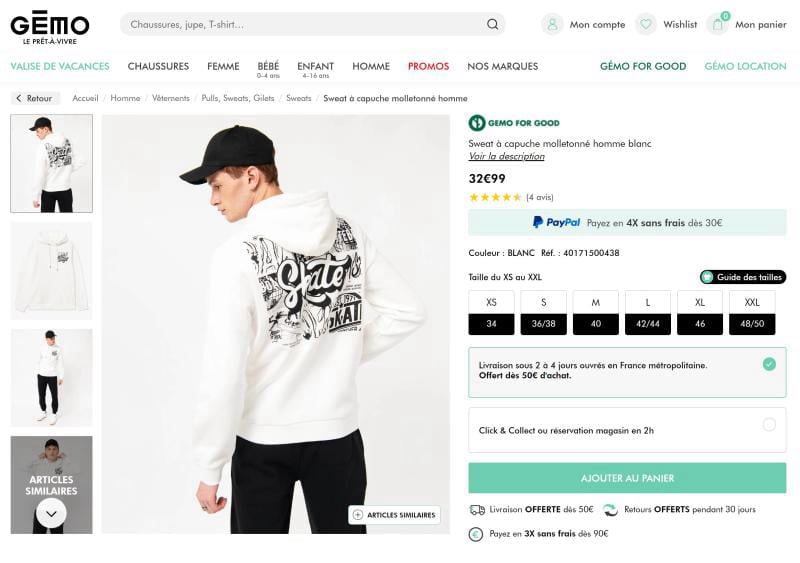
Task: Open the CHAUSSURES menu item
Action: tap(158, 66)
